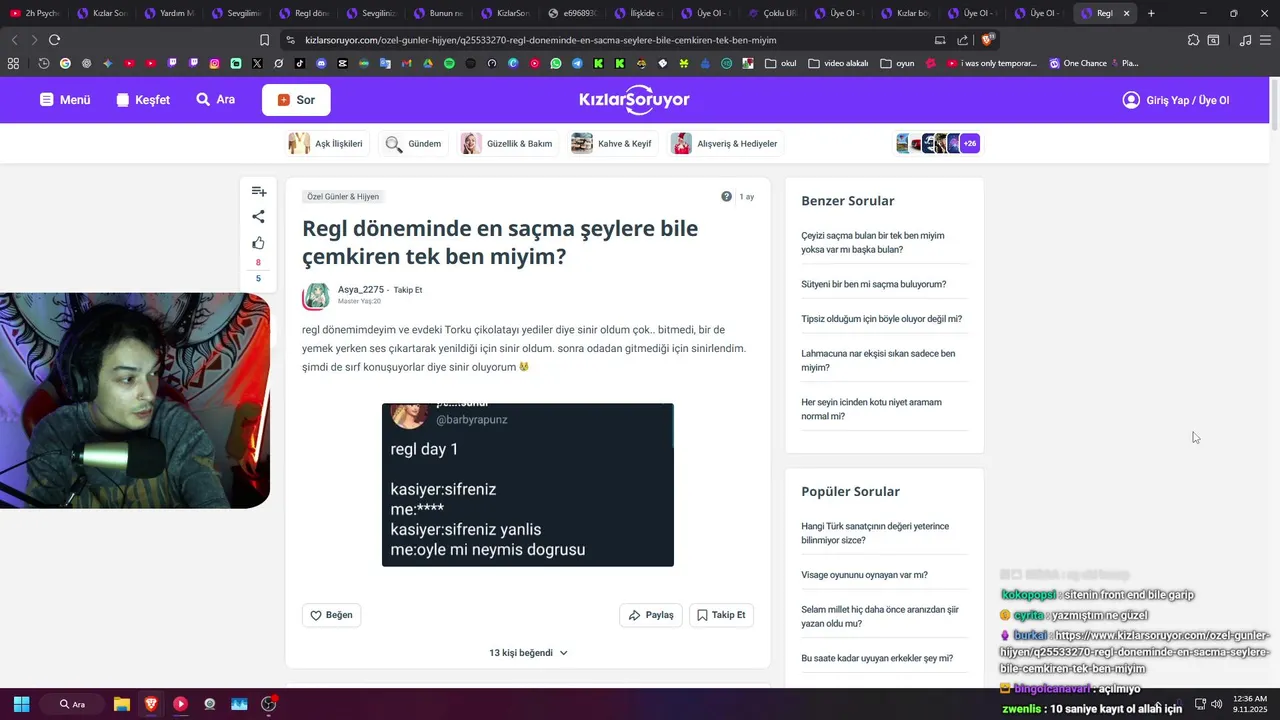Viewport: 1280px width, 720px height.
Task: Click the taskbar volume speaker icon
Action: (x=1217, y=704)
